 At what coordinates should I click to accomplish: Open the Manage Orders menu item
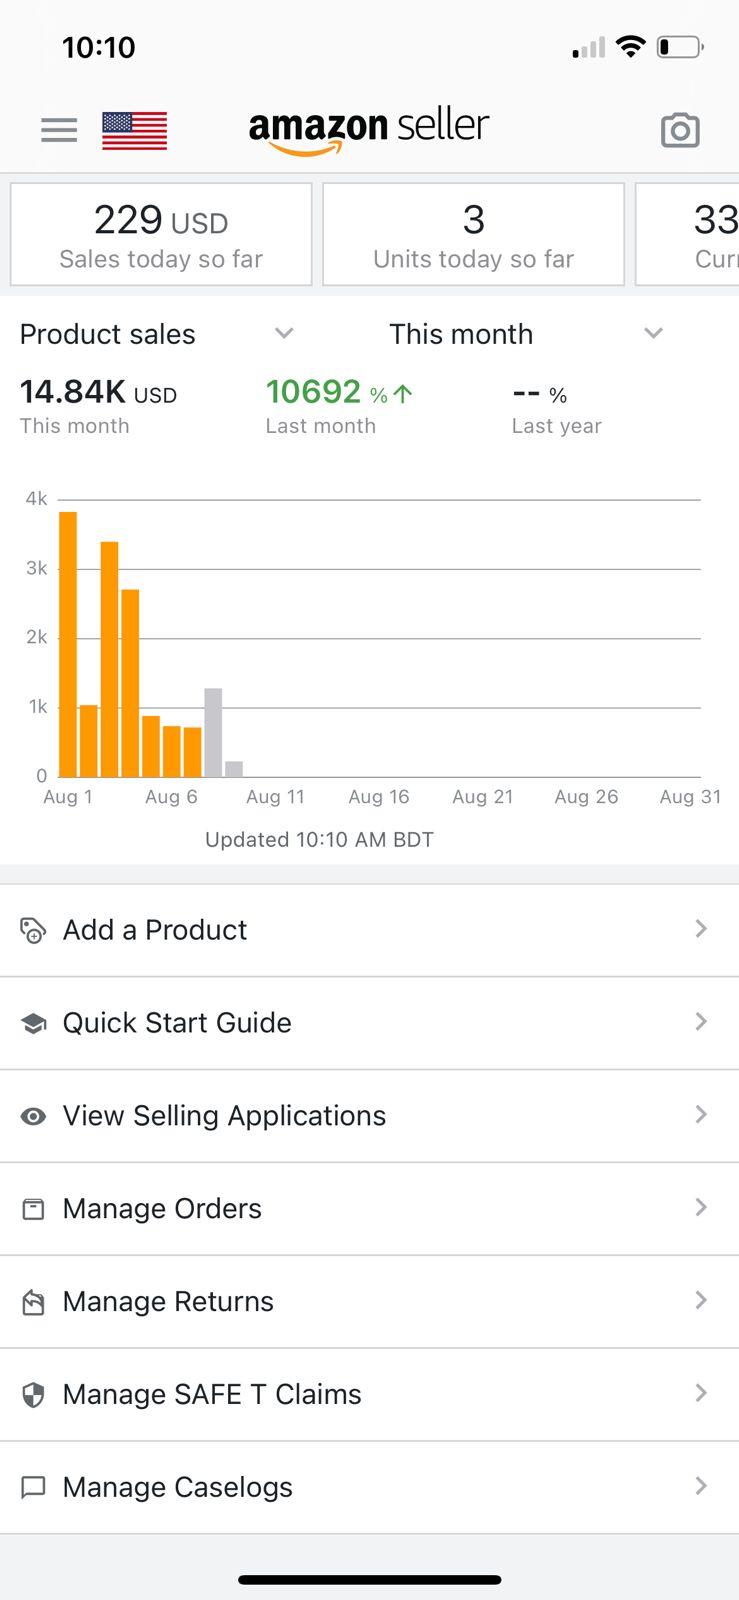(x=162, y=1209)
